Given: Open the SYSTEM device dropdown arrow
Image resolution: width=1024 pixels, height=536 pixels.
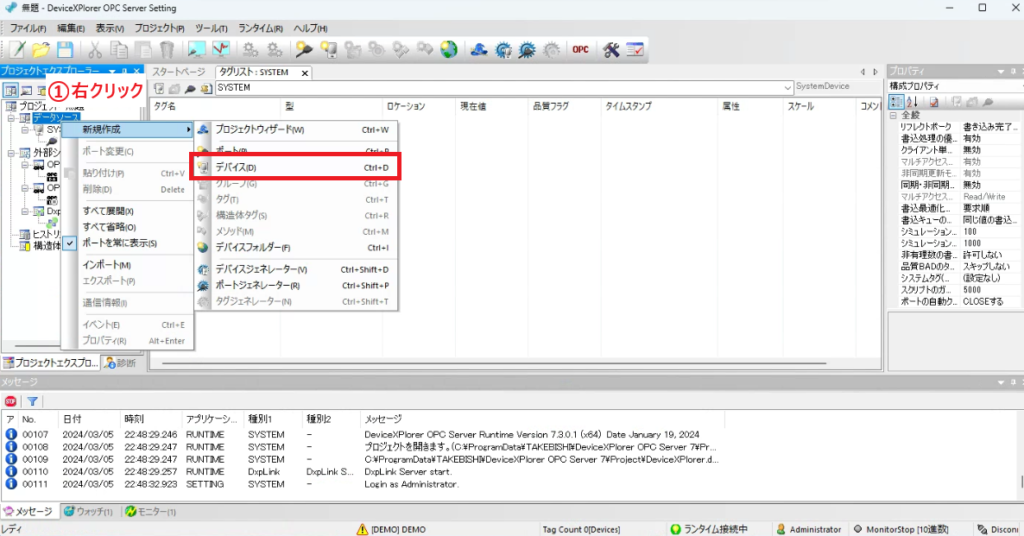Looking at the screenshot, I should pyautogui.click(x=787, y=87).
